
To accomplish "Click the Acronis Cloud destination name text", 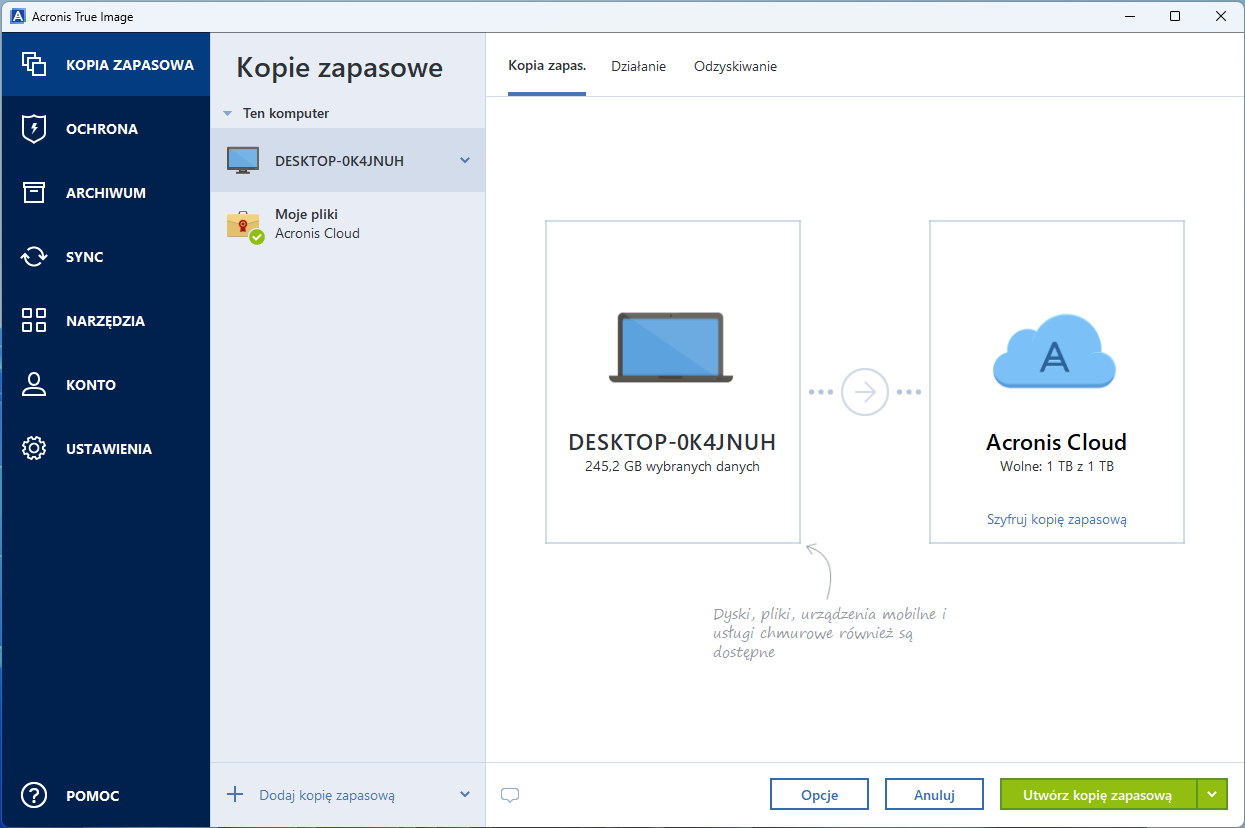I will 1057,442.
